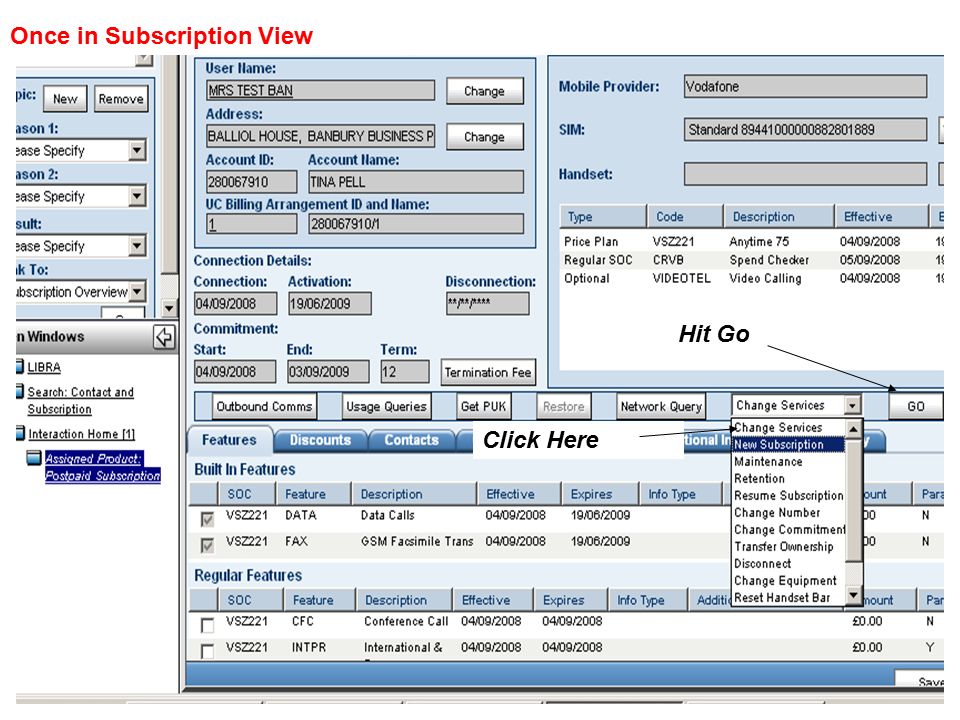Open the Interaction Home [1] link
Screen dimensions: 960x720
coord(81,434)
